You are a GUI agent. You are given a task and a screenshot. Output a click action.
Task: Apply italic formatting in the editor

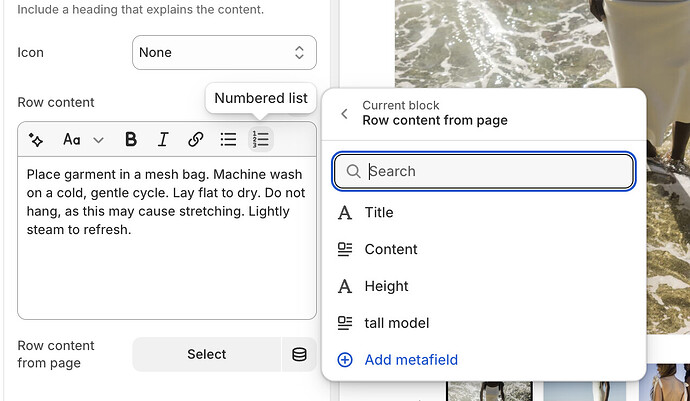[163, 140]
